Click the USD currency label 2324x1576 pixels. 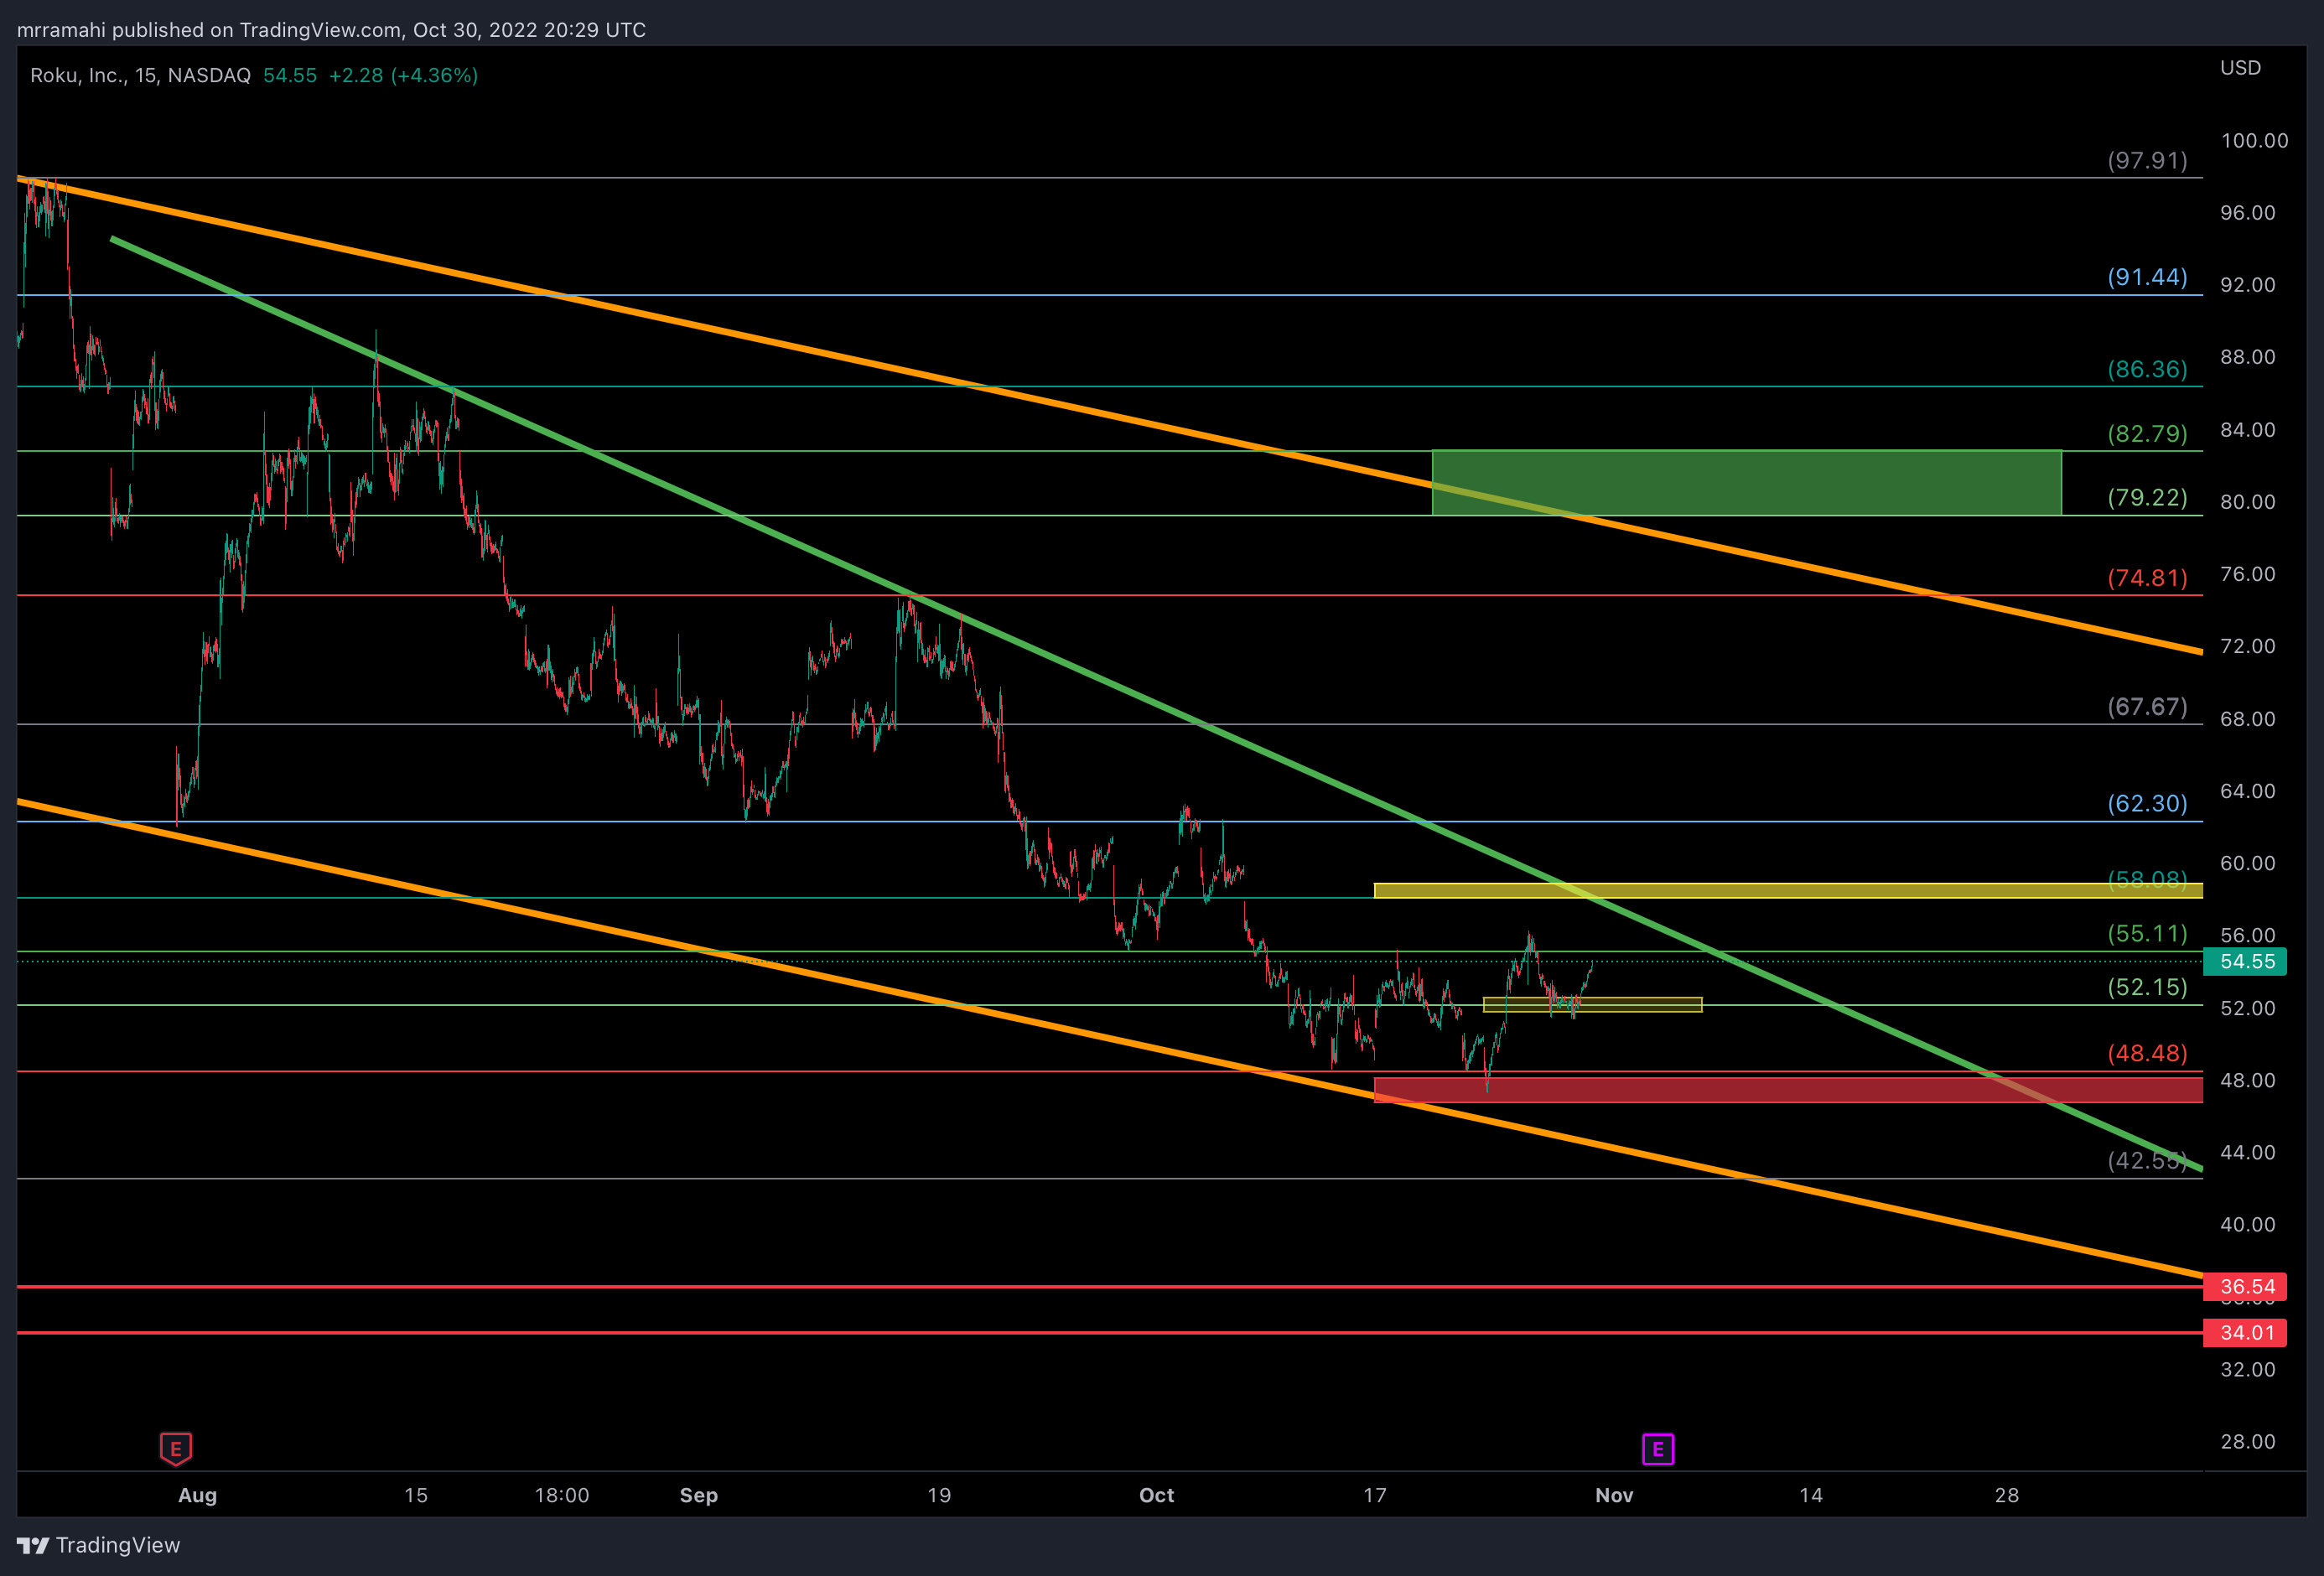pos(2240,68)
